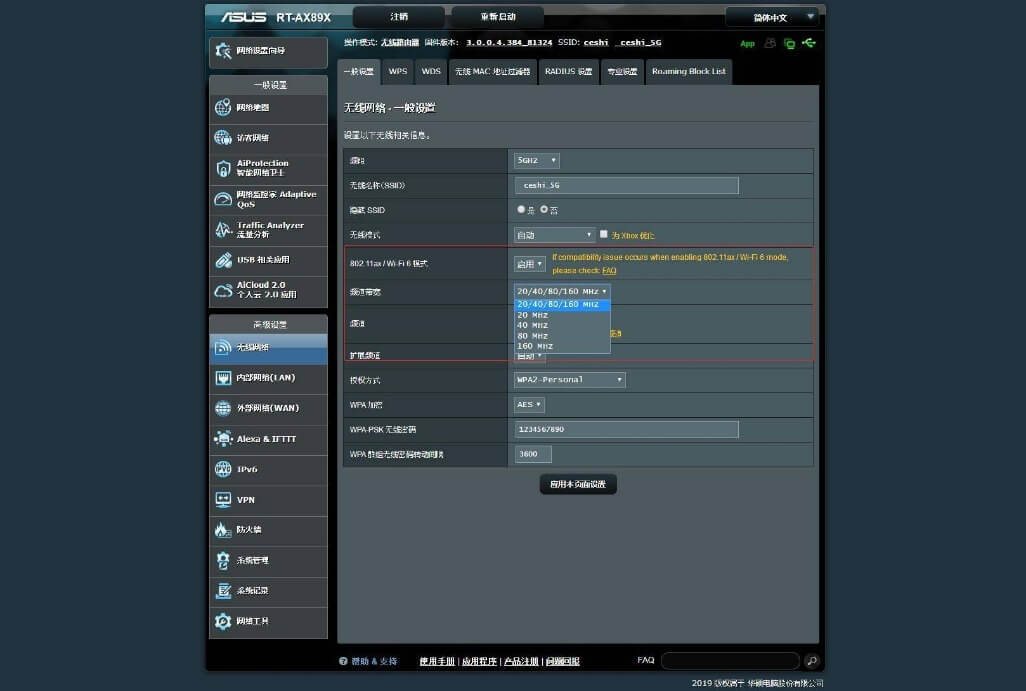The height and width of the screenshot is (691, 1026).
Task: Click the USB status icon in header
Action: coord(808,43)
